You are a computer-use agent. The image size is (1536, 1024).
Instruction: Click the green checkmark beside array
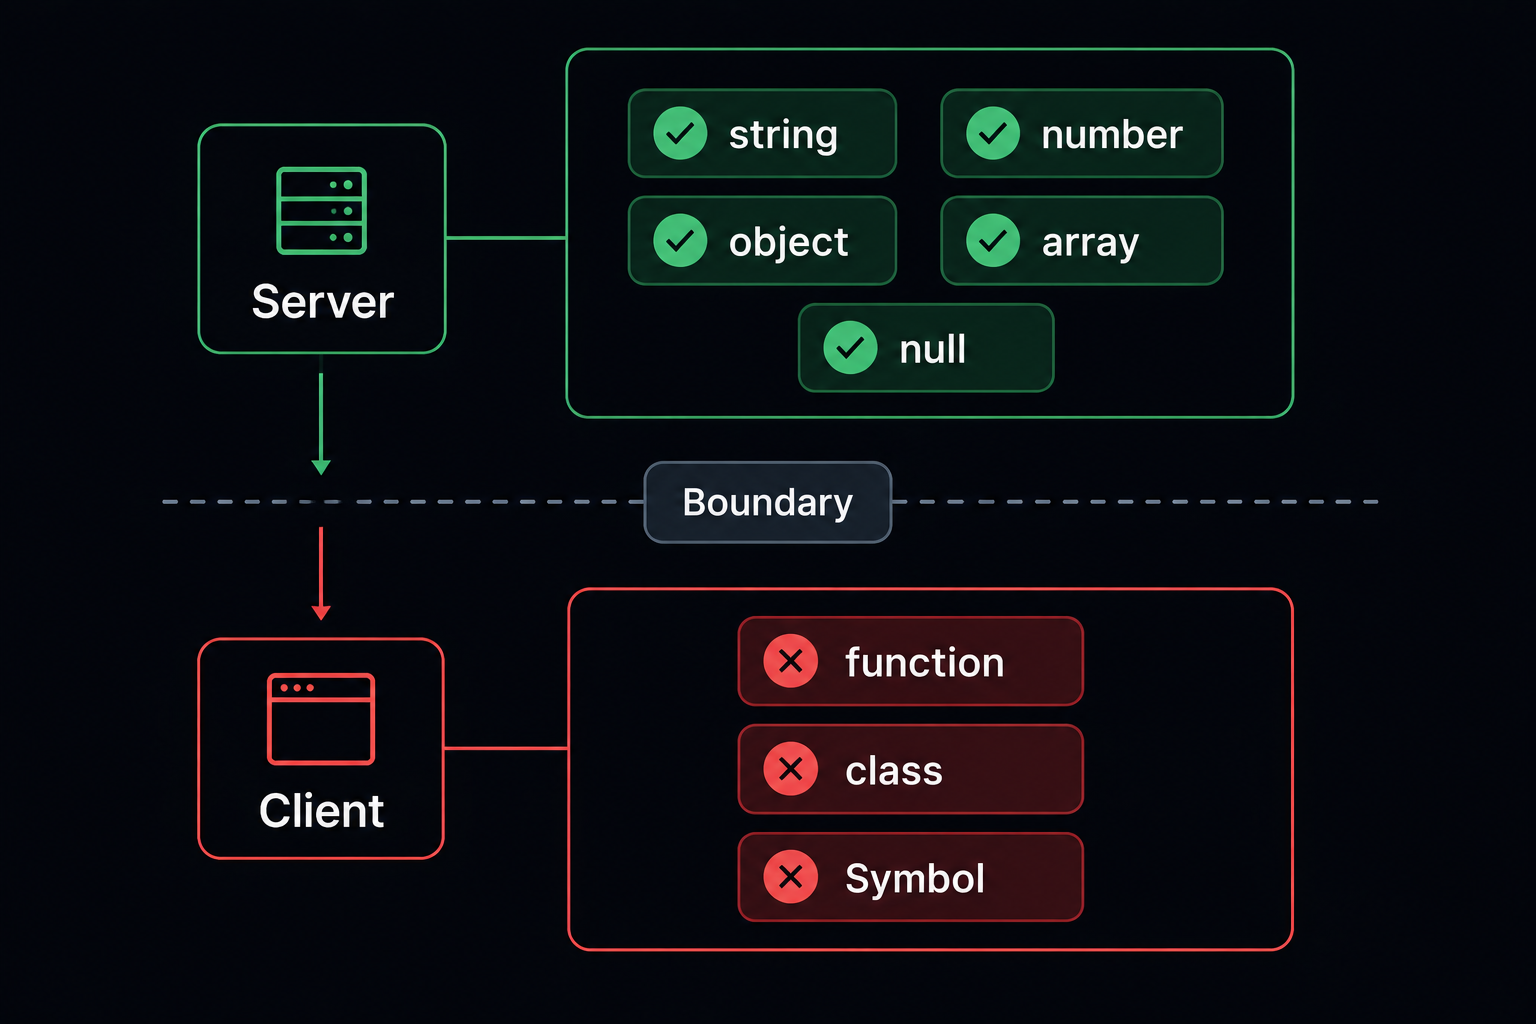[x=993, y=240]
